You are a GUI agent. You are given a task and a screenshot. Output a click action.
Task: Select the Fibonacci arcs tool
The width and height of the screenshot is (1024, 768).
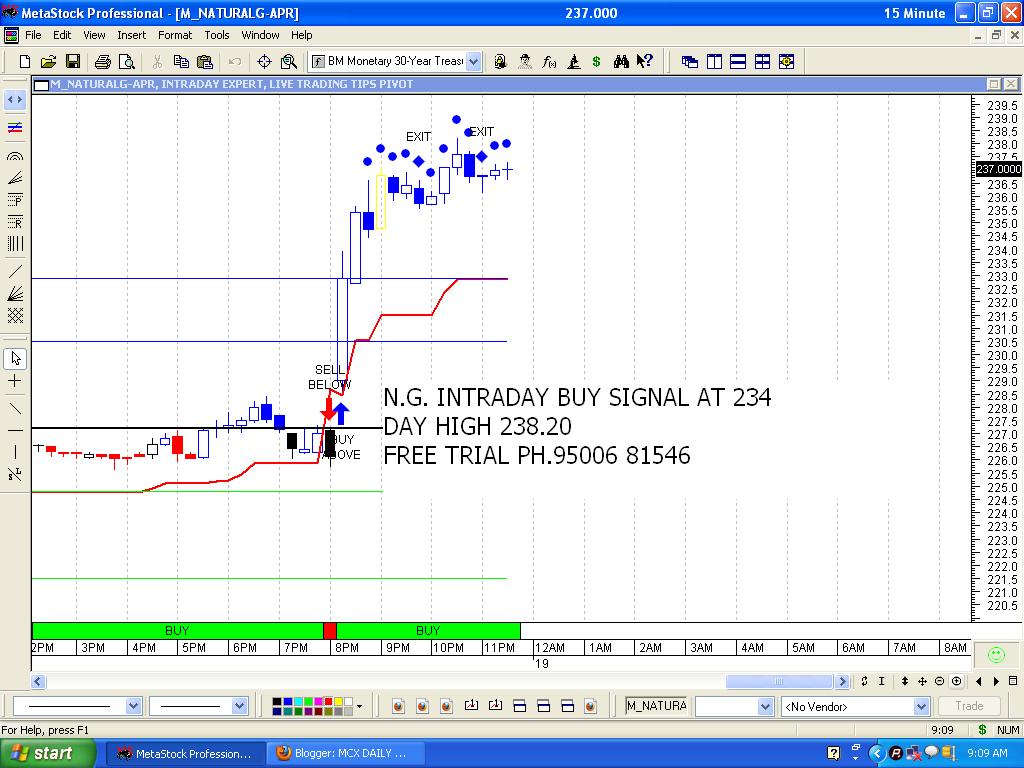point(15,155)
